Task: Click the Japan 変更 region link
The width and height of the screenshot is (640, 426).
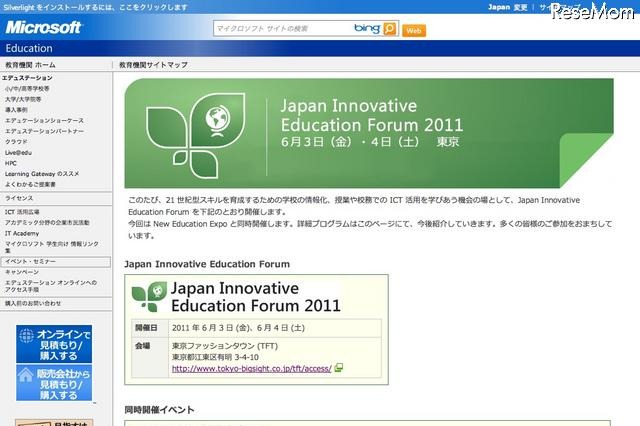Action: 507,7
